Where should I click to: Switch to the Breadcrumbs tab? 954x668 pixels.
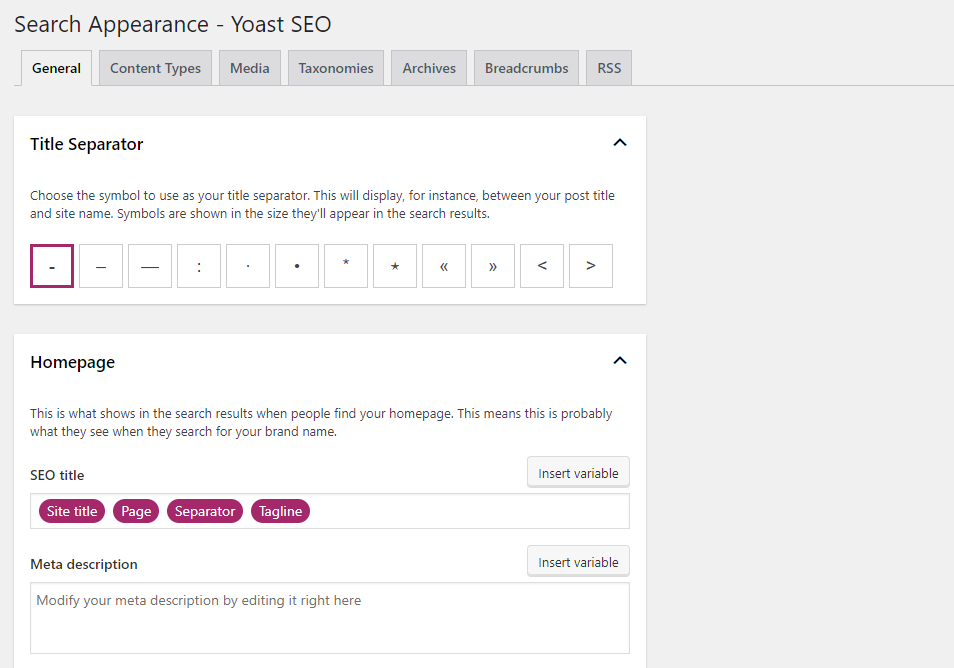tap(526, 68)
